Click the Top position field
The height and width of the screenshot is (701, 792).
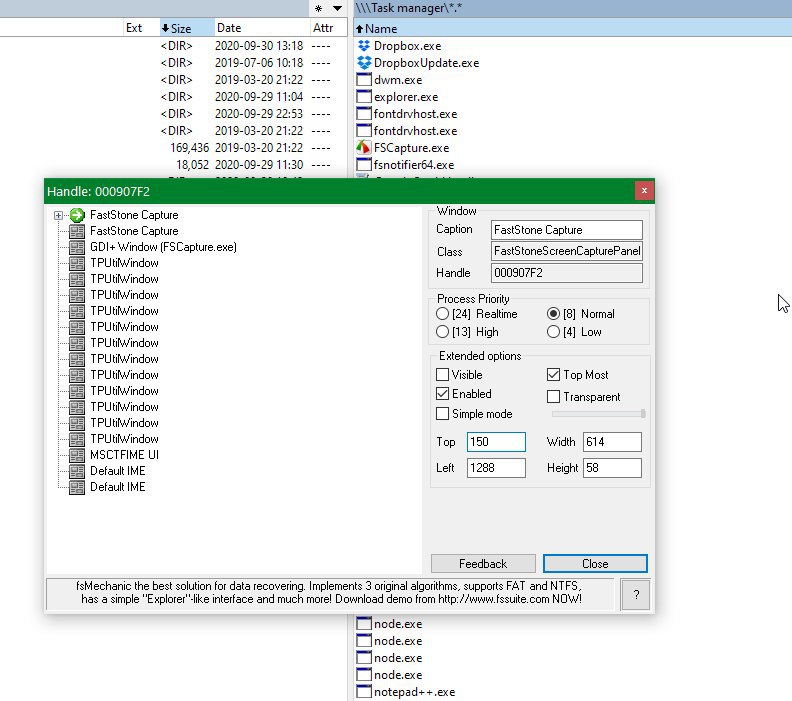(x=496, y=442)
